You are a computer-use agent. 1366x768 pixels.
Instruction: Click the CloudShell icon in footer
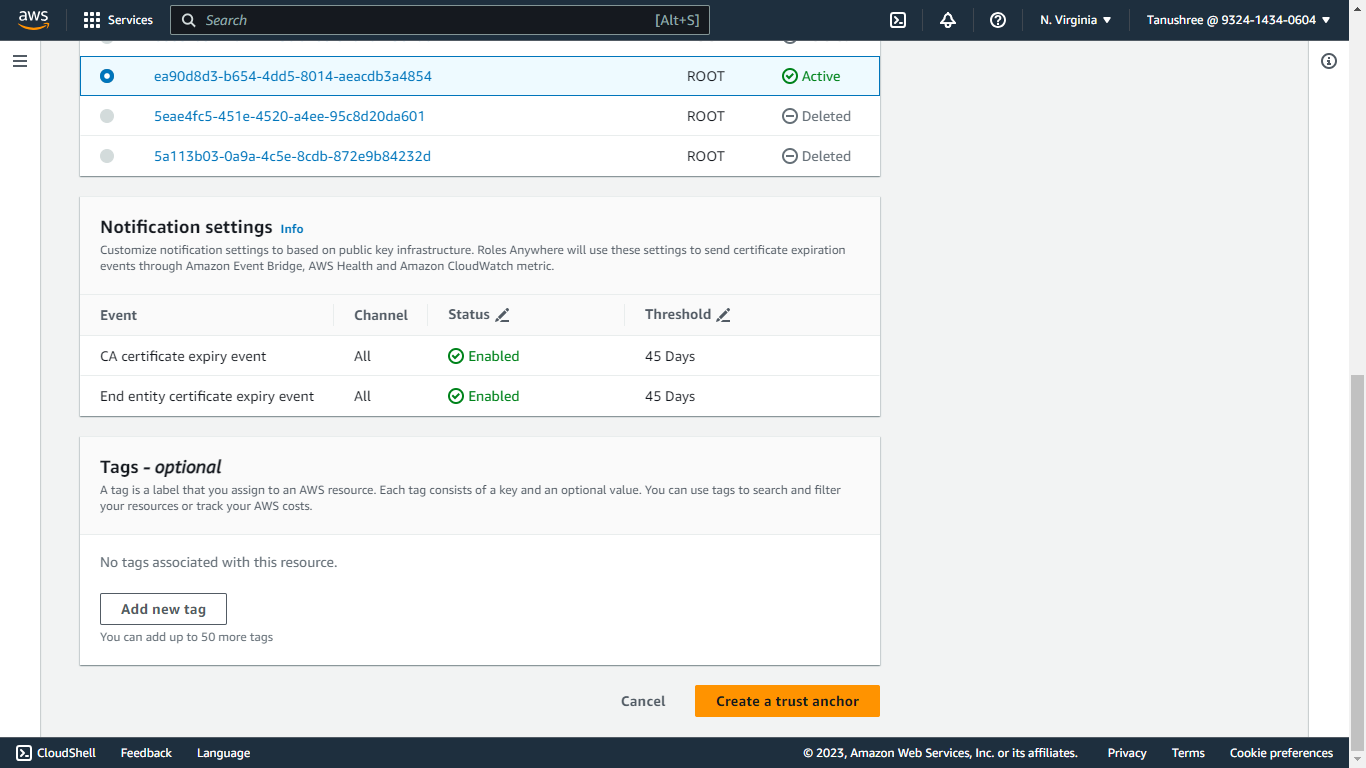point(23,753)
